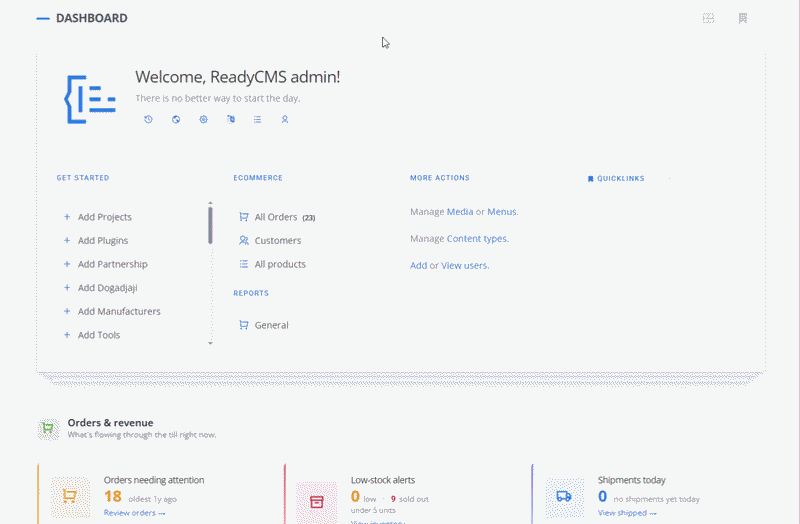Click the blue dash beside the DASHBOARD title
This screenshot has width=800, height=524.
coord(43,19)
